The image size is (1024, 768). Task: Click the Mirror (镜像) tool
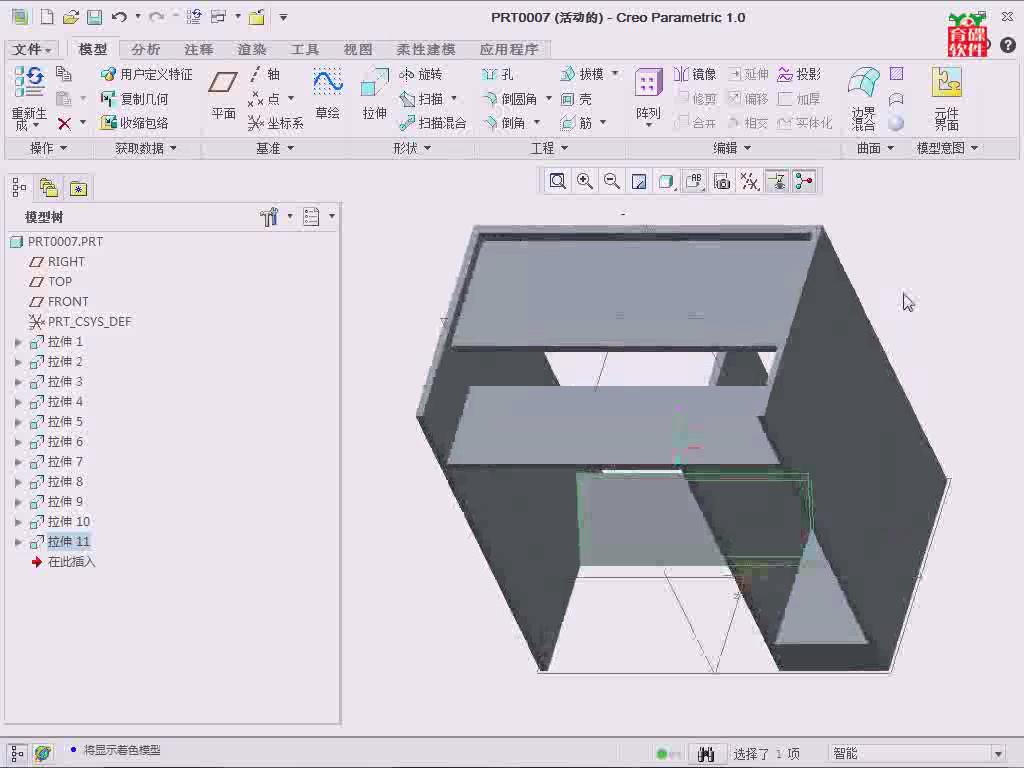coord(695,74)
